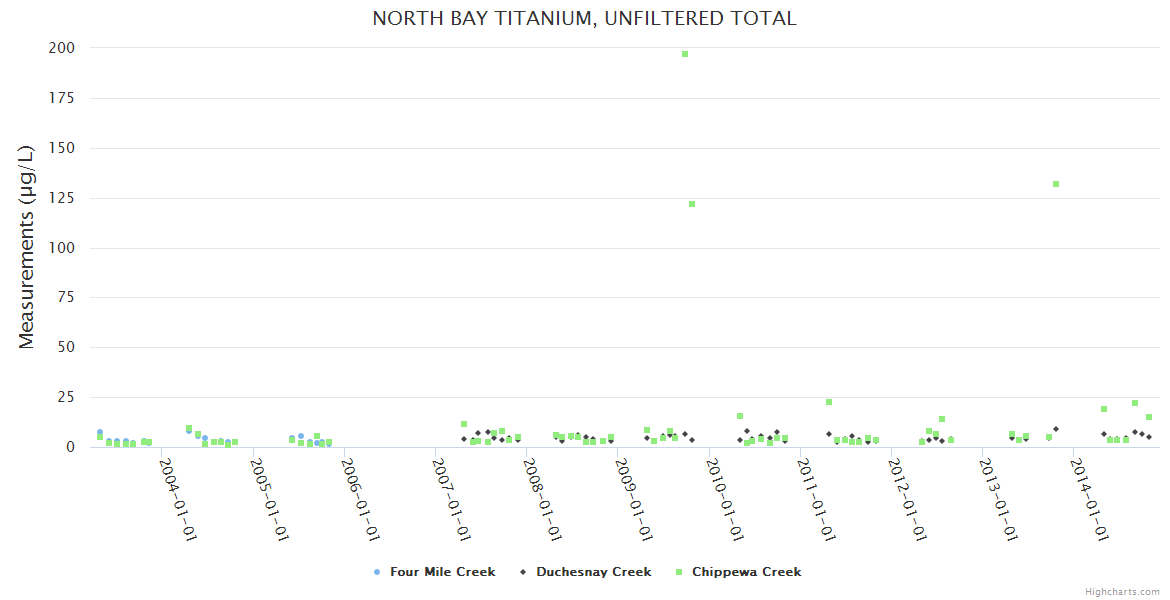Click the 200 y-axis tick label
Viewport: 1170px width, 600px height.
[60, 48]
